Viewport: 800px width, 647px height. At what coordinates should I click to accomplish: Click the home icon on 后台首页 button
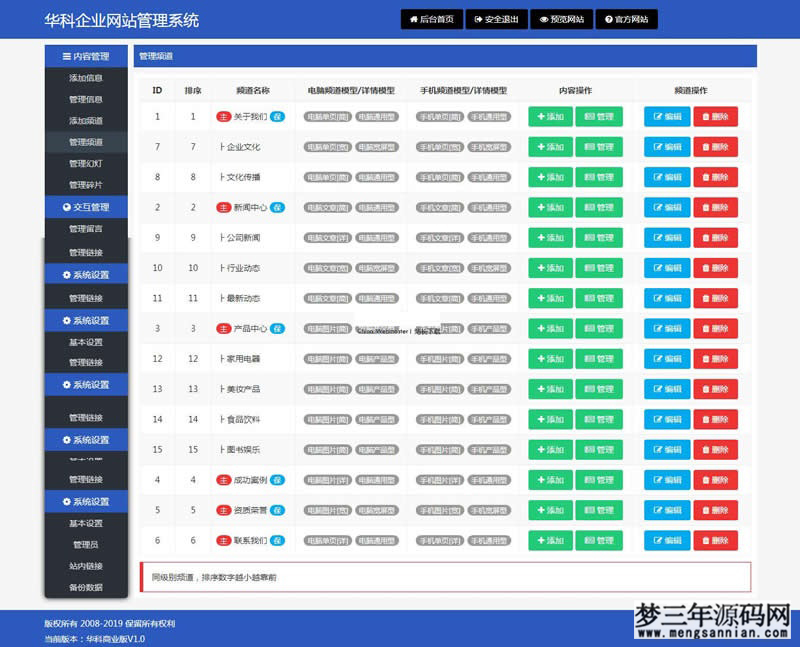click(x=414, y=17)
